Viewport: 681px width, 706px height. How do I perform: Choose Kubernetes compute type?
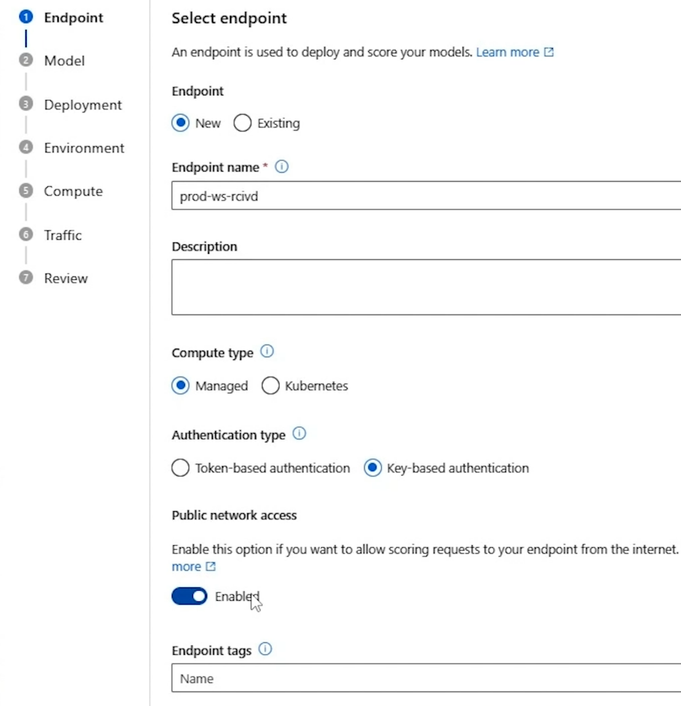pyautogui.click(x=270, y=385)
